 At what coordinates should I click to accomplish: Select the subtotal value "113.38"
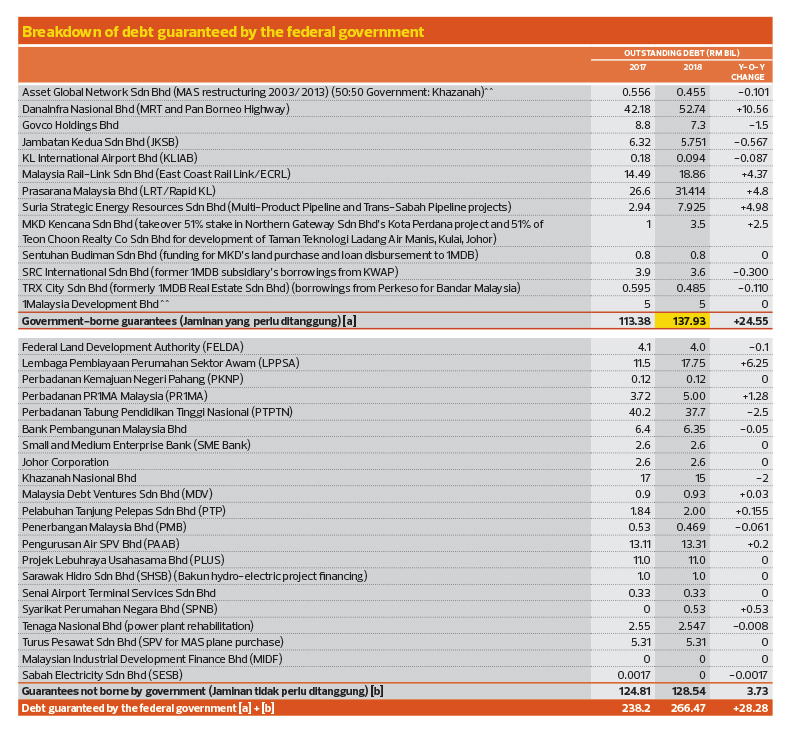(x=635, y=321)
